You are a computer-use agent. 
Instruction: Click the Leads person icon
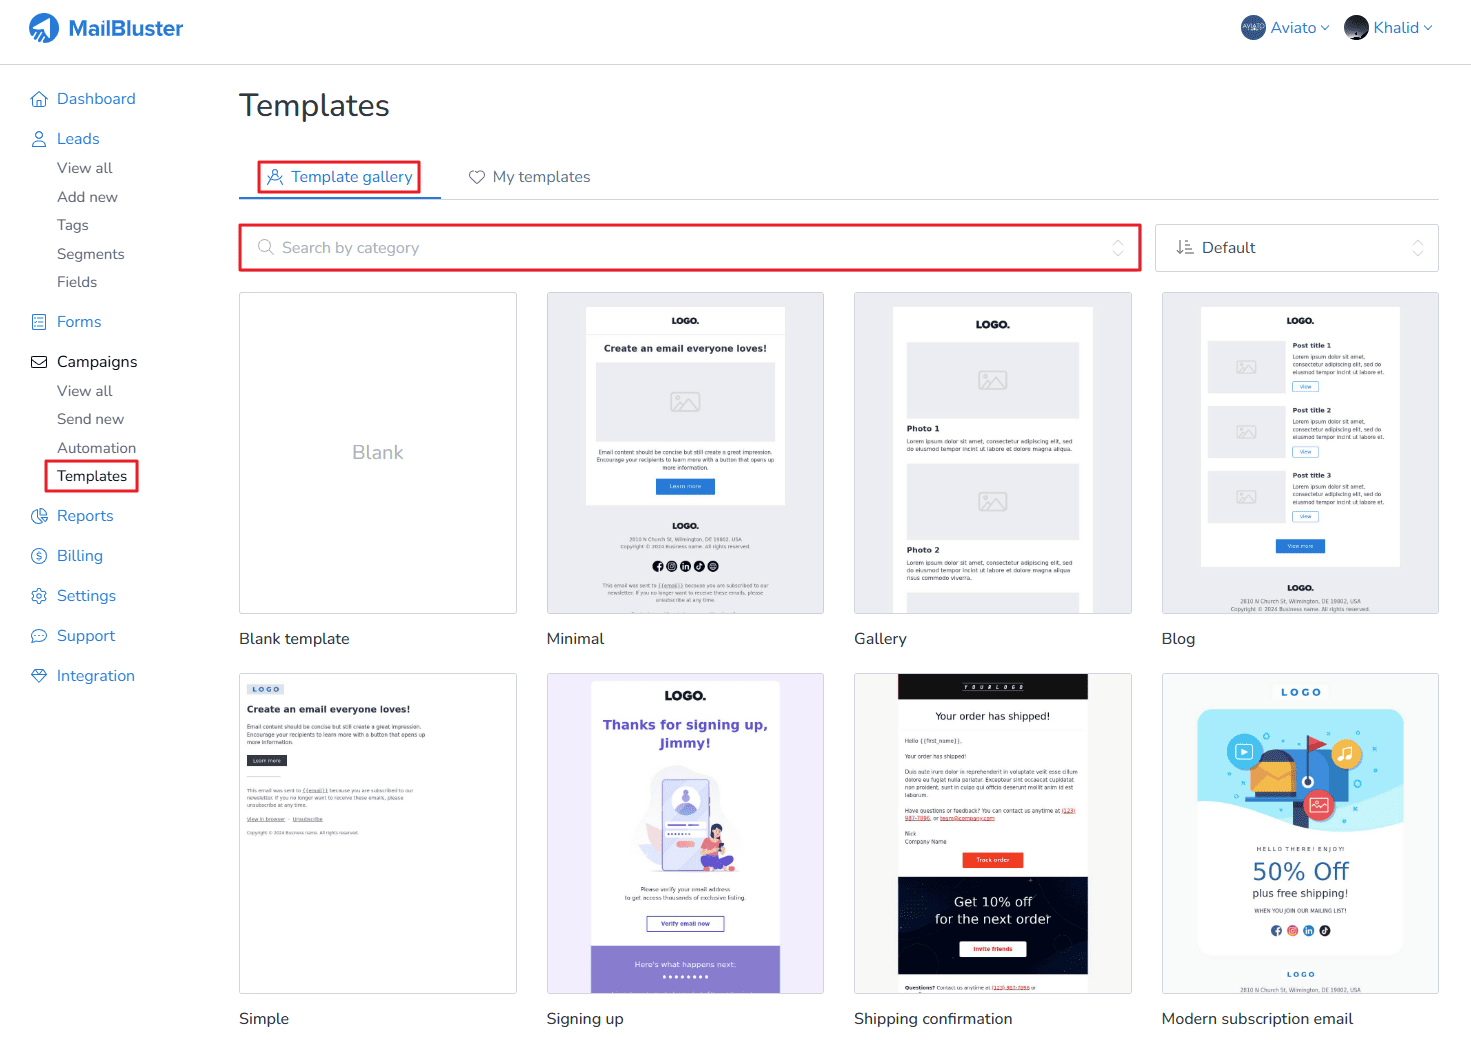click(39, 139)
